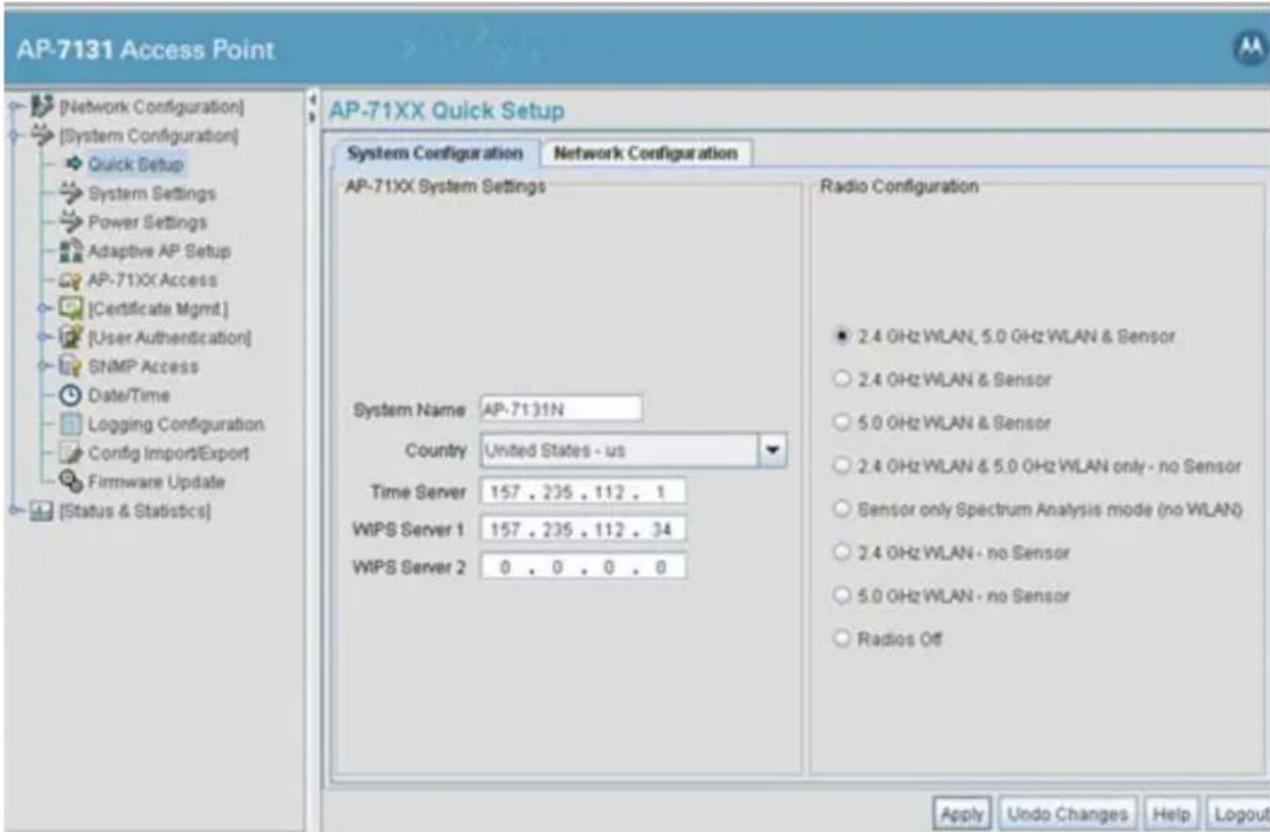Open System Settings in the tree
This screenshot has height=832, width=1270.
(x=151, y=192)
